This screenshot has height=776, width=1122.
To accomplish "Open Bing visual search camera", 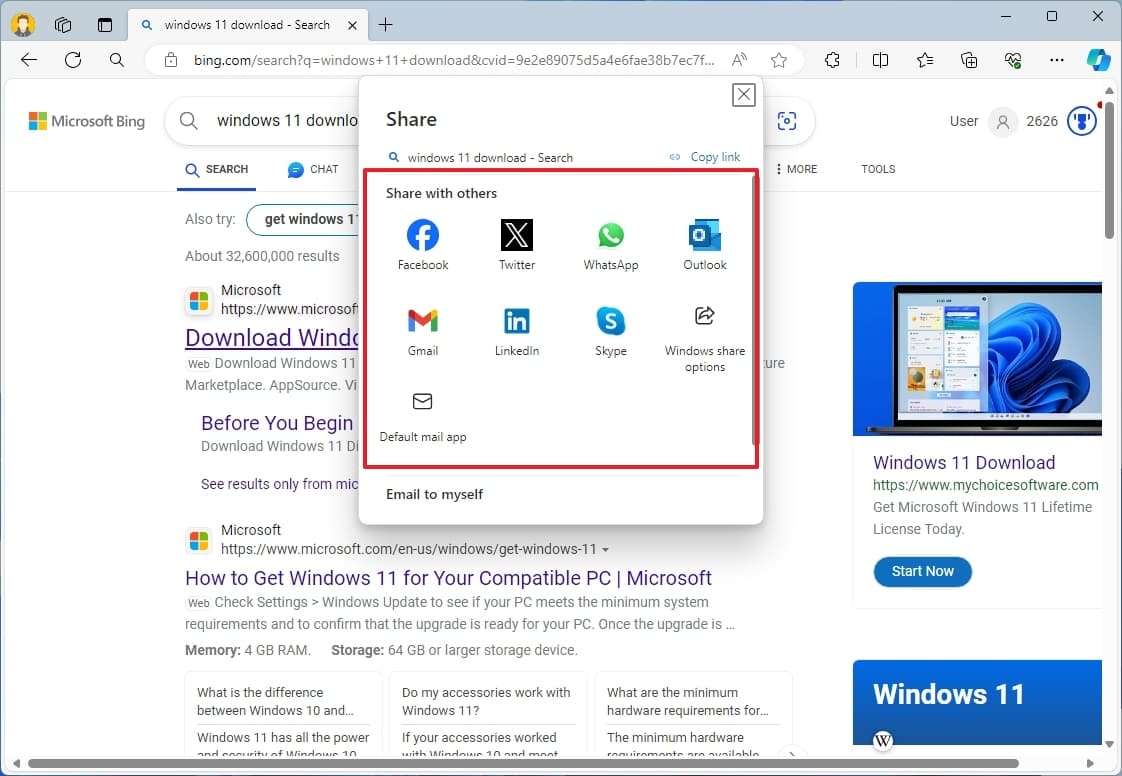I will pyautogui.click(x=787, y=120).
